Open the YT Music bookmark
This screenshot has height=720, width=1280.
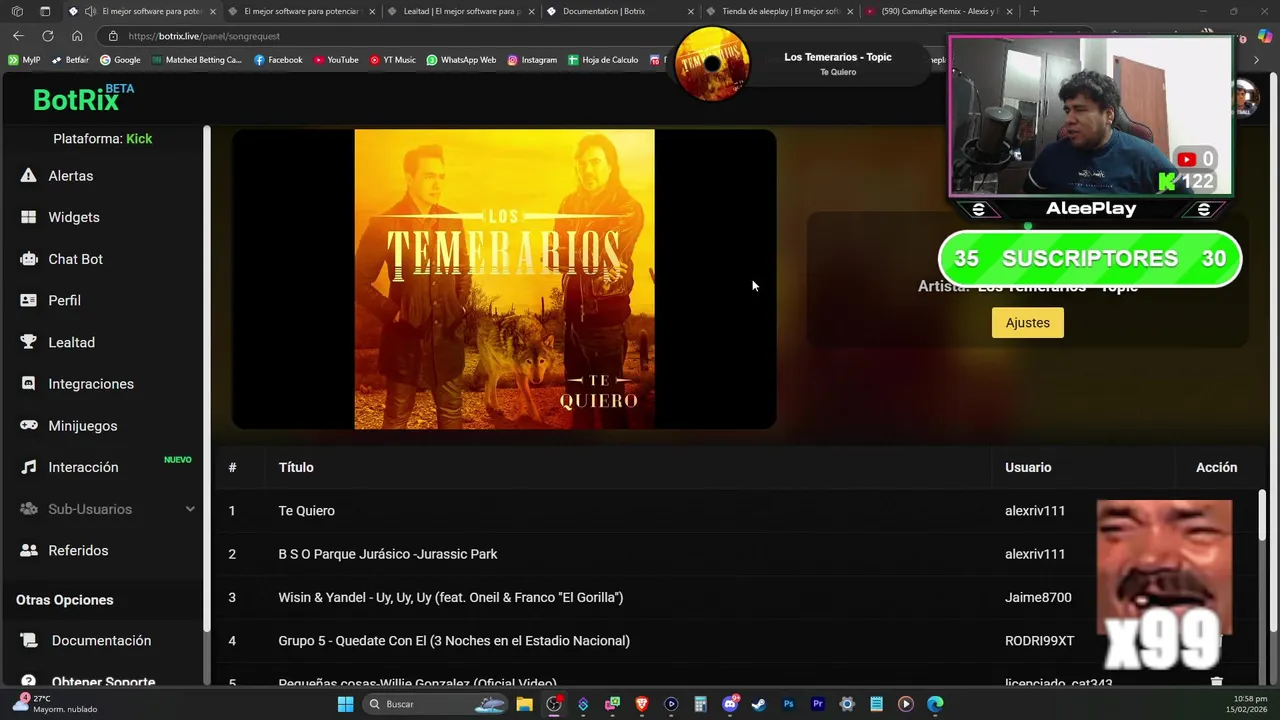tap(392, 60)
